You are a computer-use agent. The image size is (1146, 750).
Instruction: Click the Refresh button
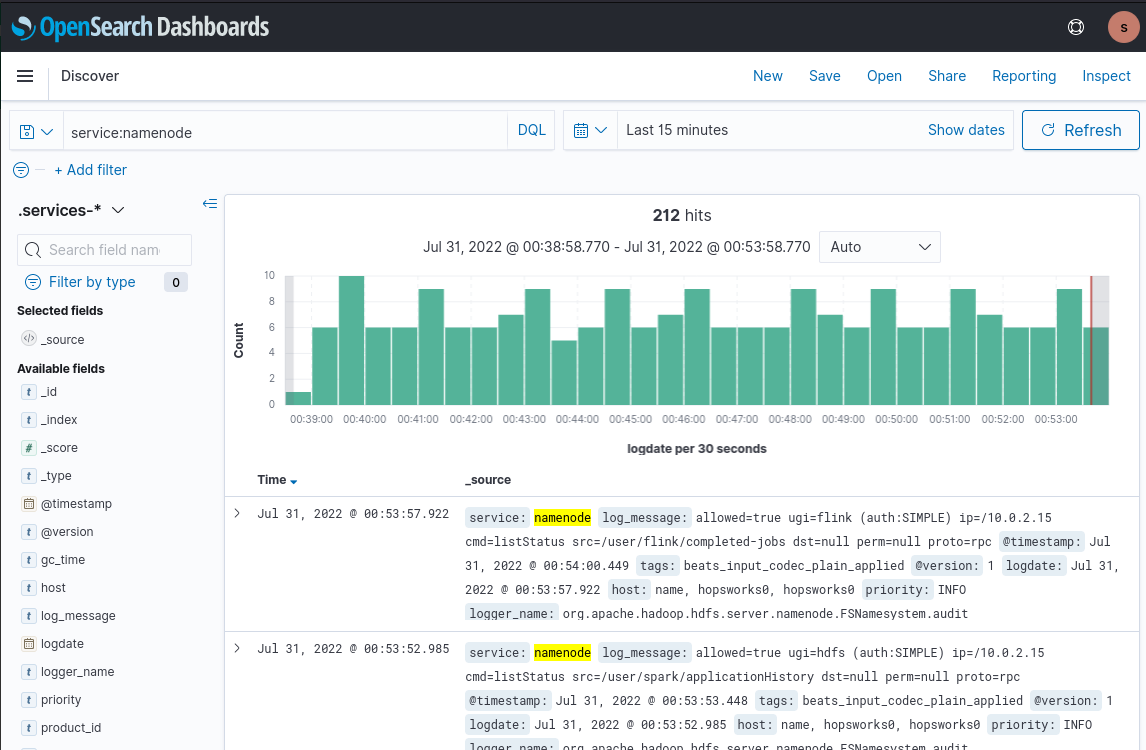(1081, 129)
